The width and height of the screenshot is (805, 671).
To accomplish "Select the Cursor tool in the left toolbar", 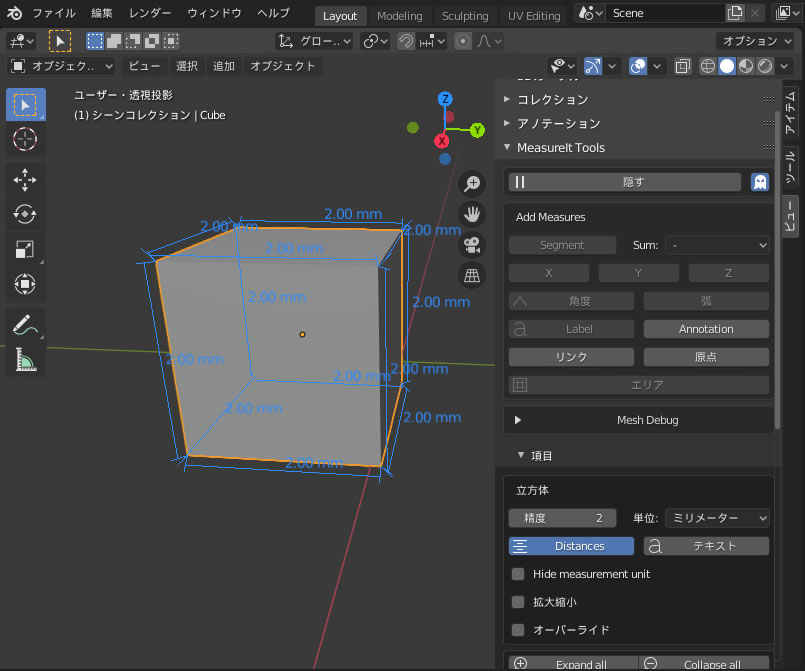I will [x=25, y=139].
